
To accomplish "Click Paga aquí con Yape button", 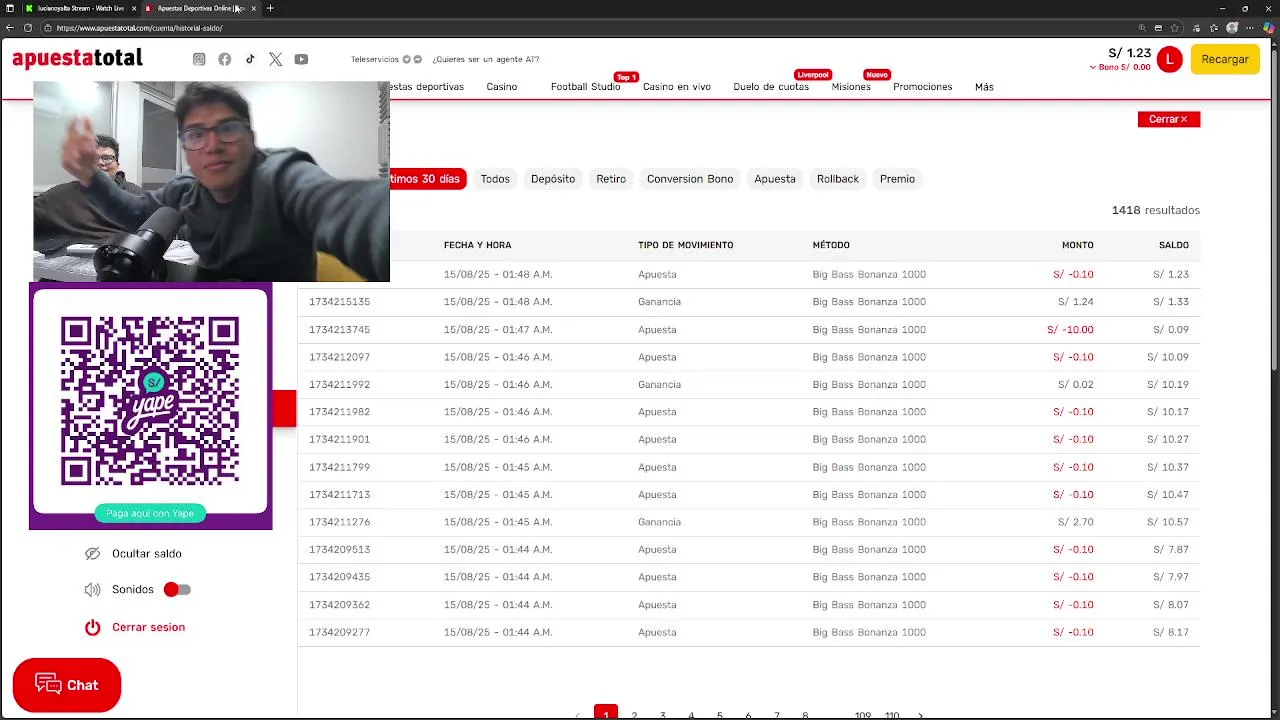I will point(150,513).
